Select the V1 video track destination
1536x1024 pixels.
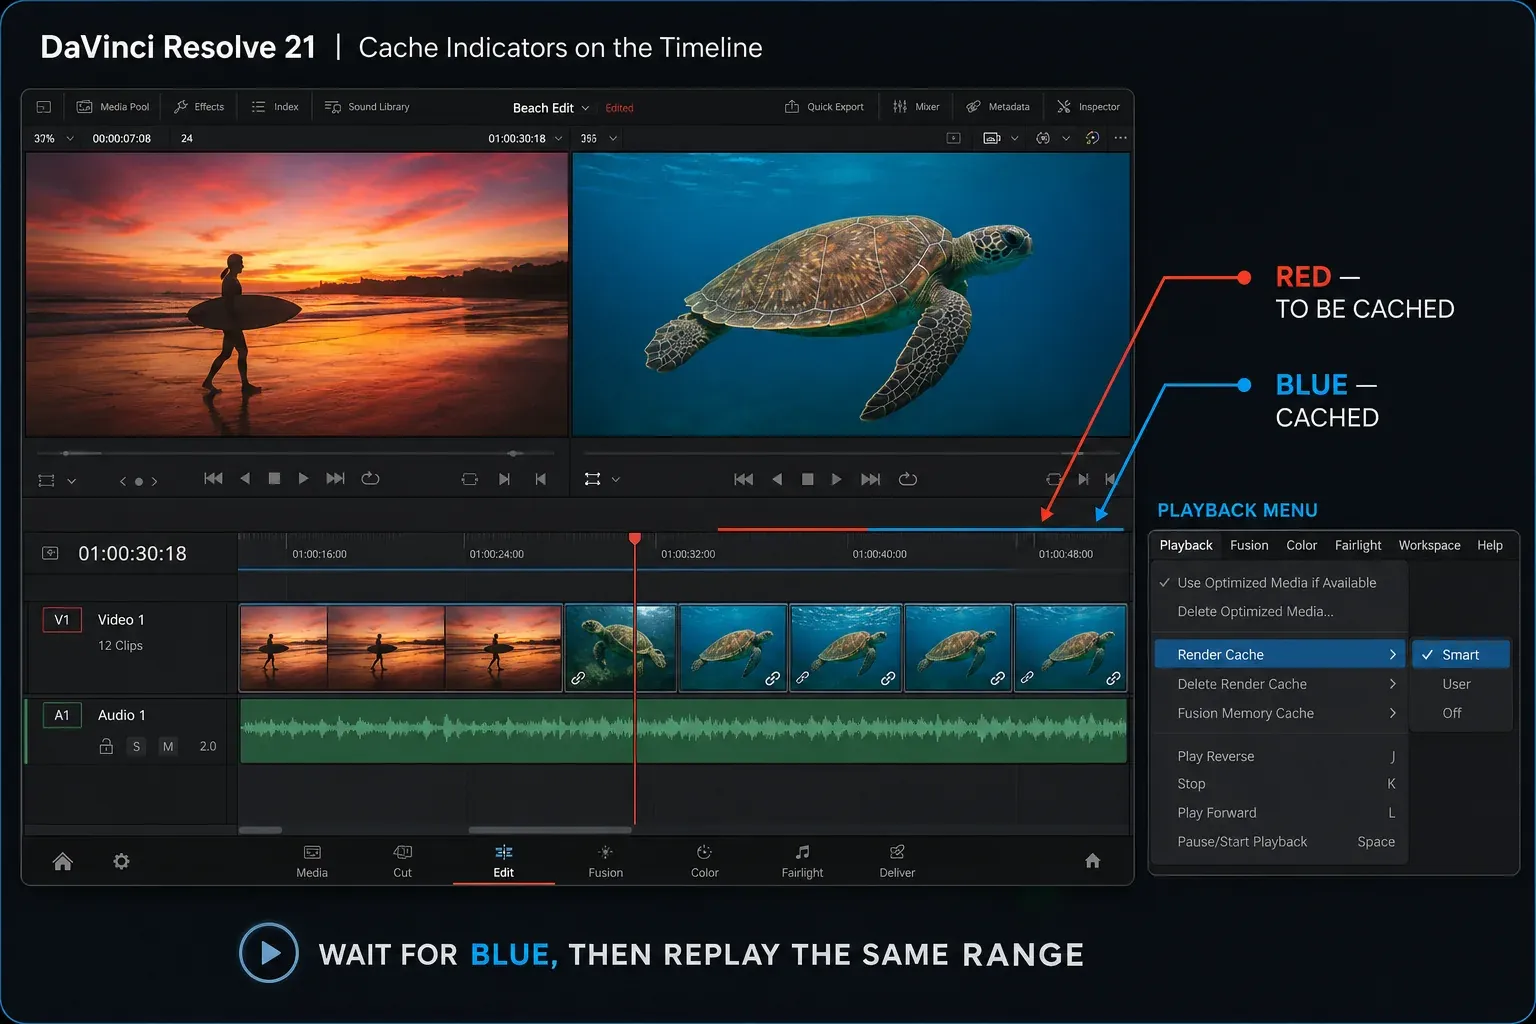pyautogui.click(x=62, y=620)
